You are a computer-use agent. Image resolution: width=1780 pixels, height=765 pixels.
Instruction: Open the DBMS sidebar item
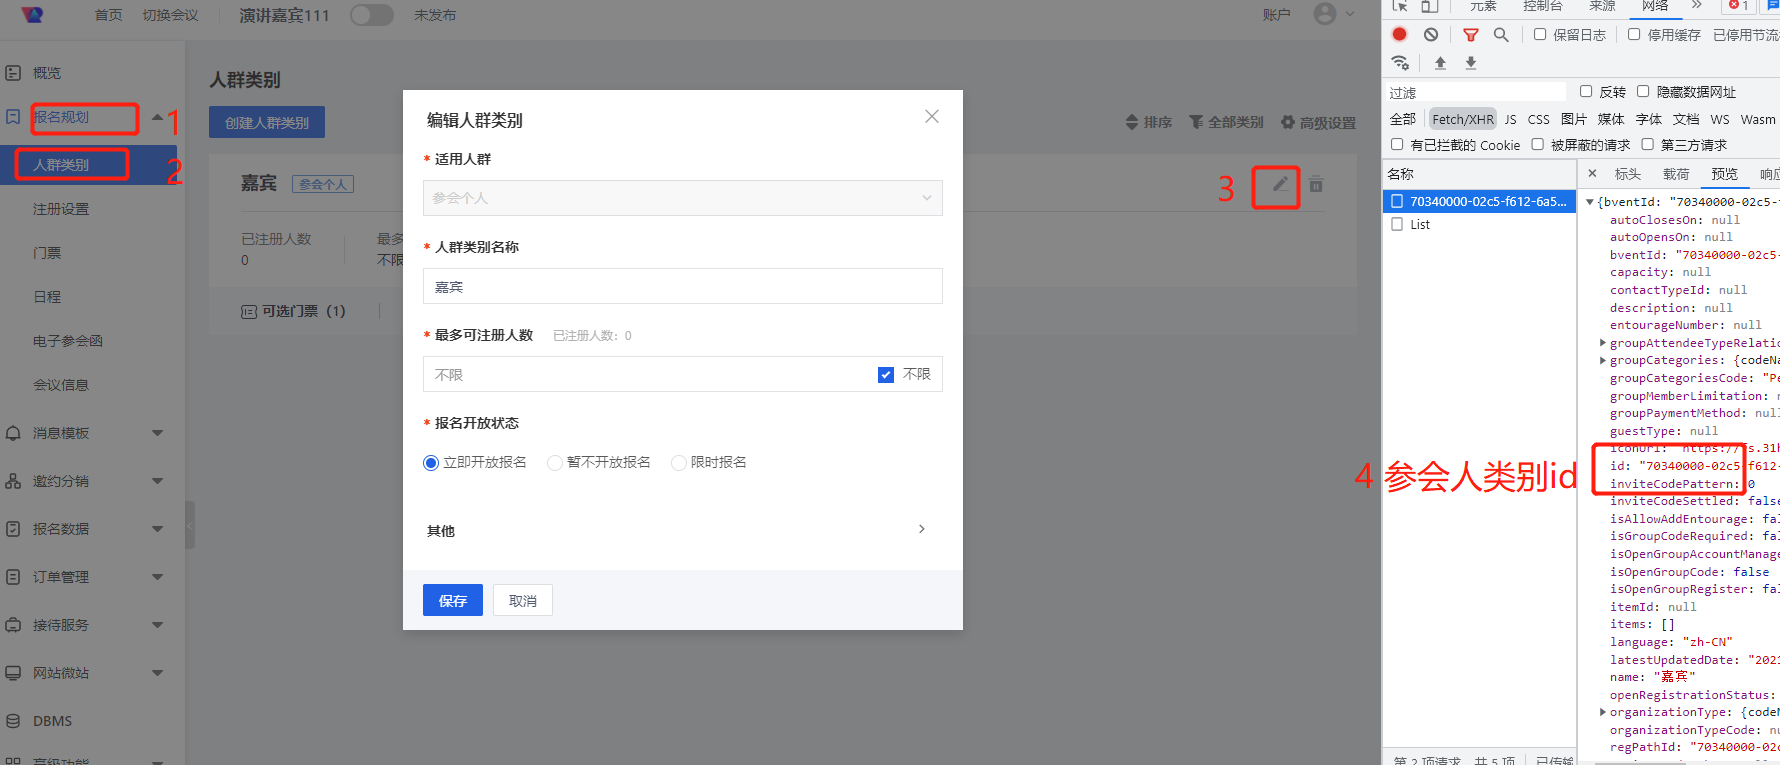click(x=52, y=721)
